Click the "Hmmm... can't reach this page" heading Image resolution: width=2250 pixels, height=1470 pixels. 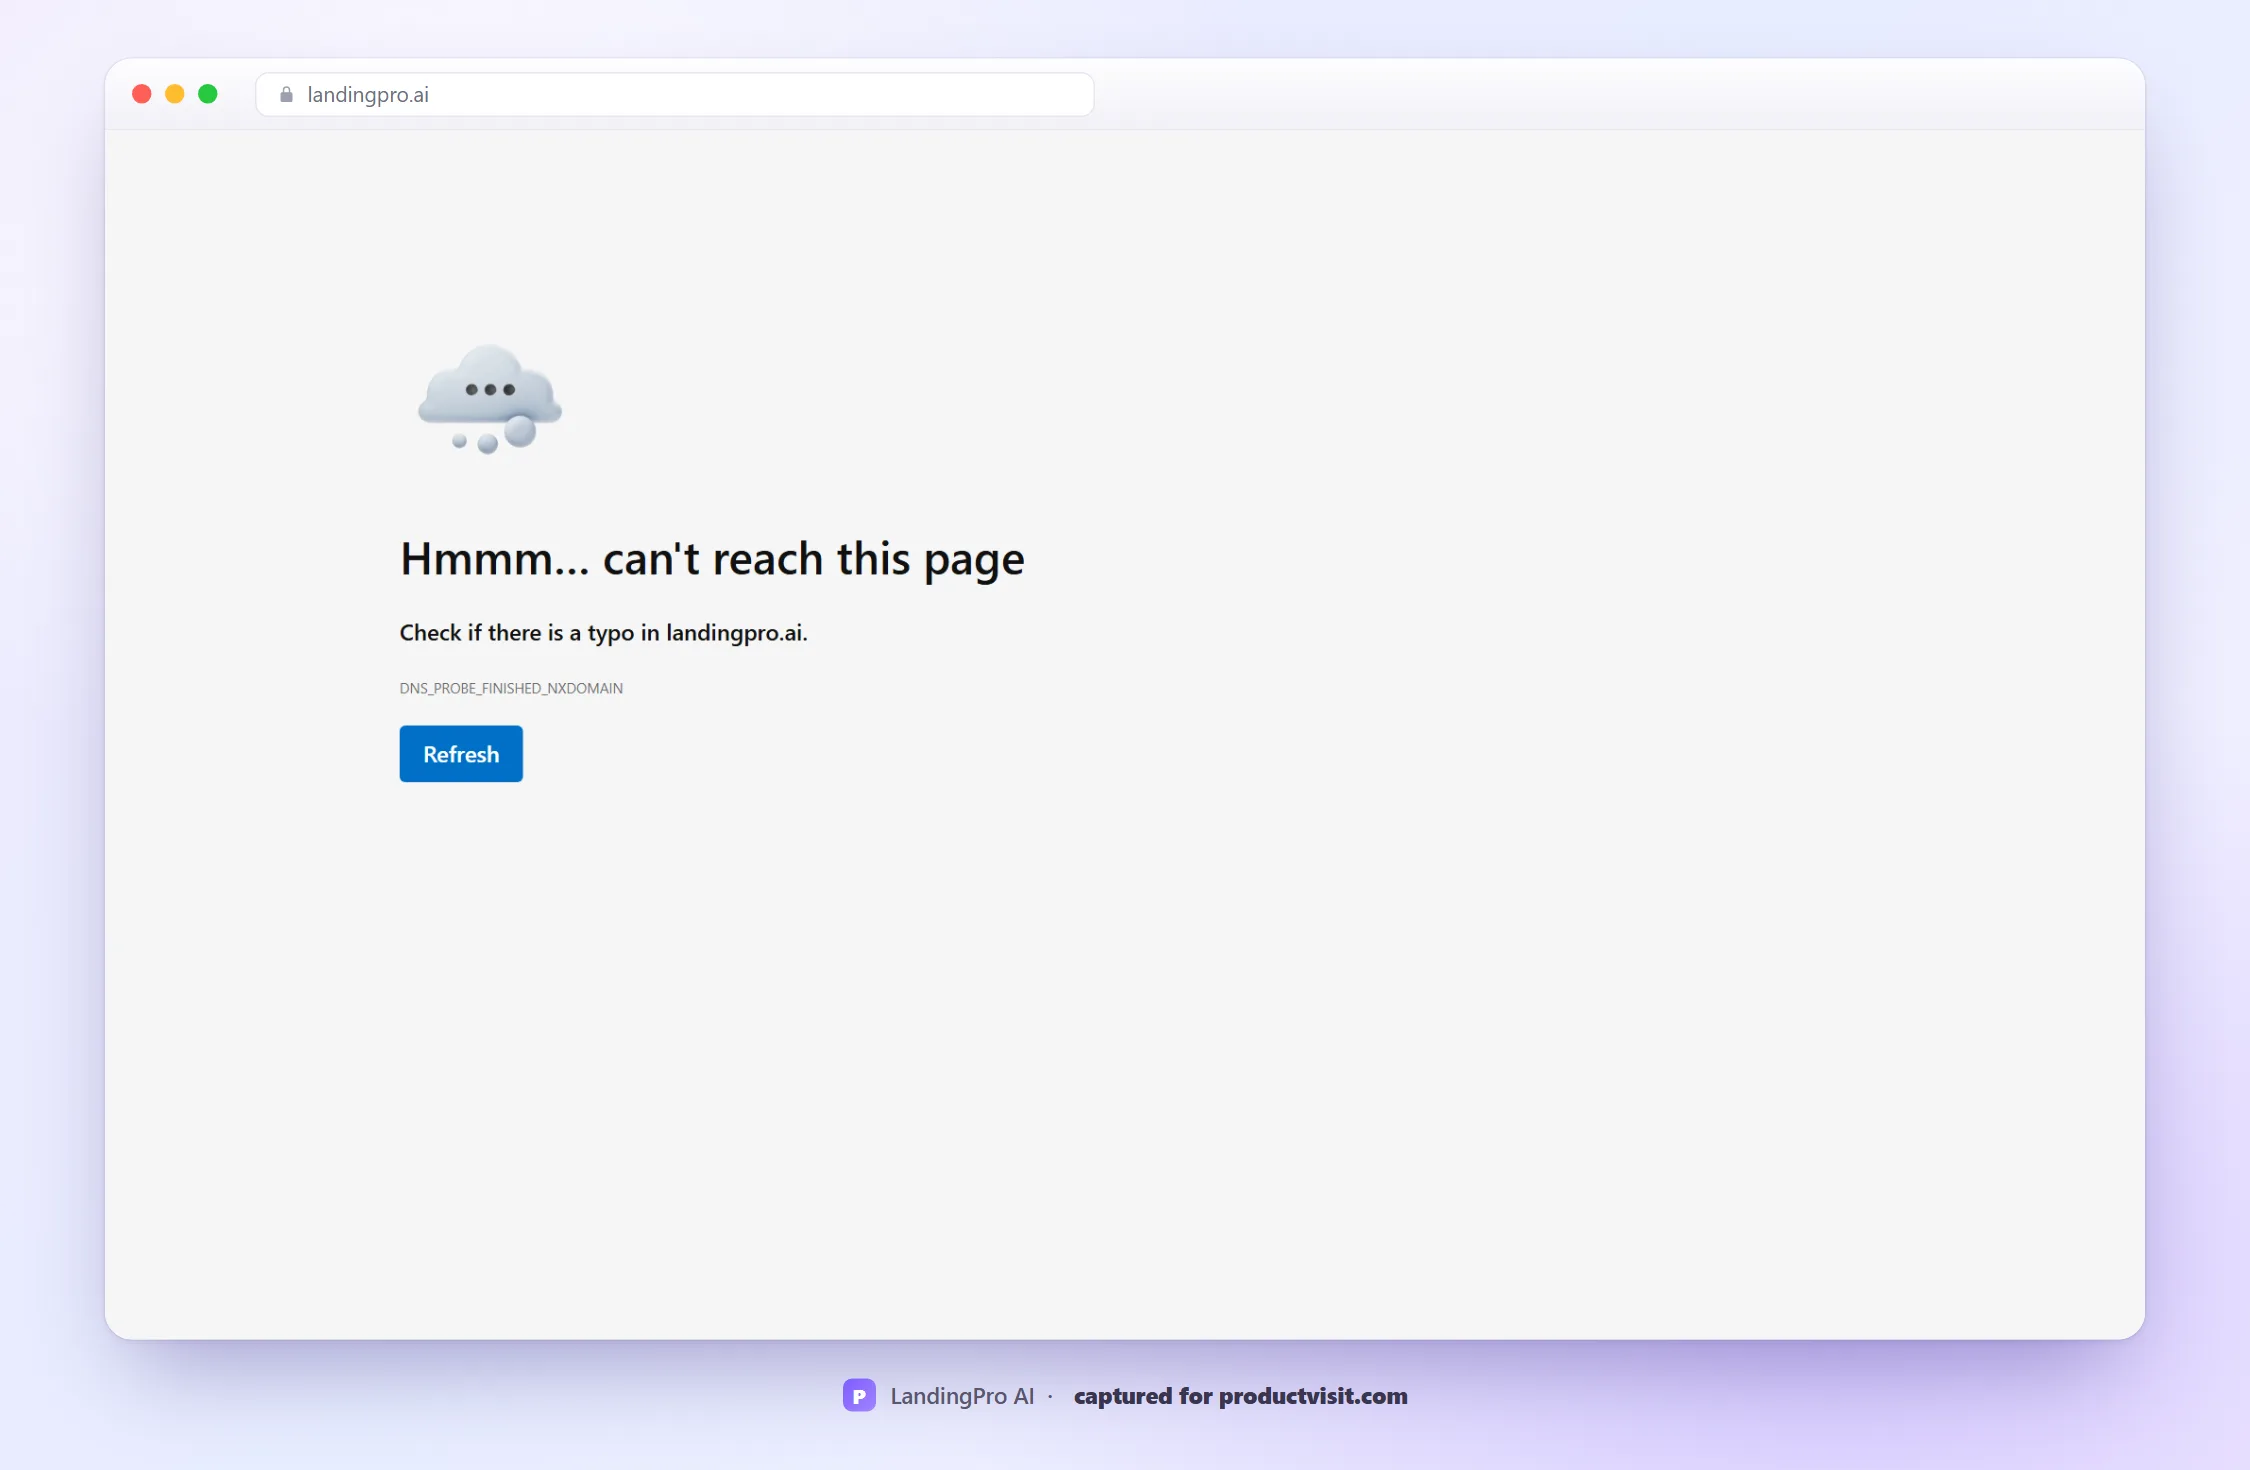coord(712,559)
